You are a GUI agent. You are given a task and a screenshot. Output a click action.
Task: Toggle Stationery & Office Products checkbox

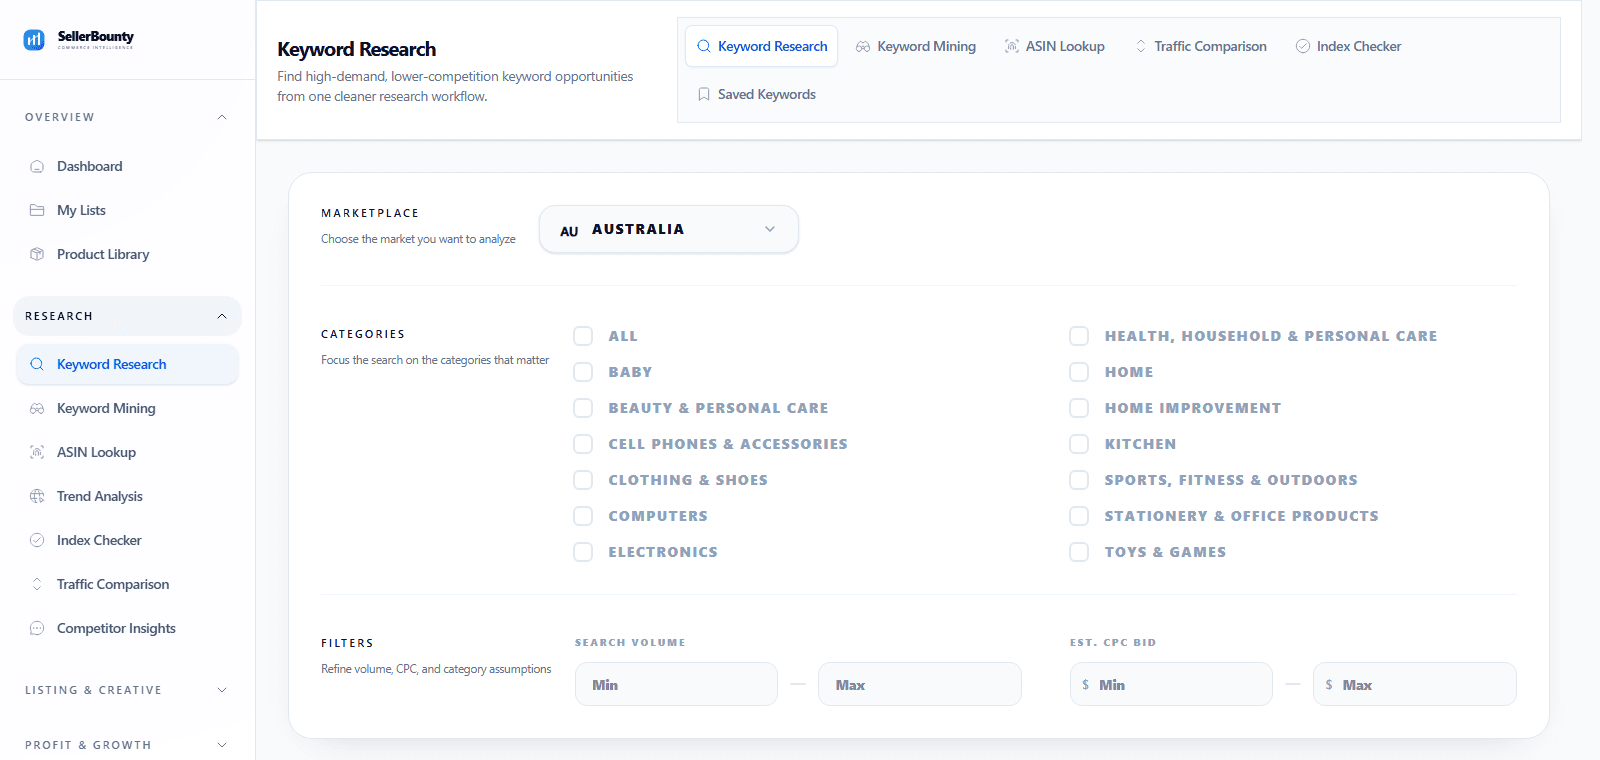point(1079,516)
